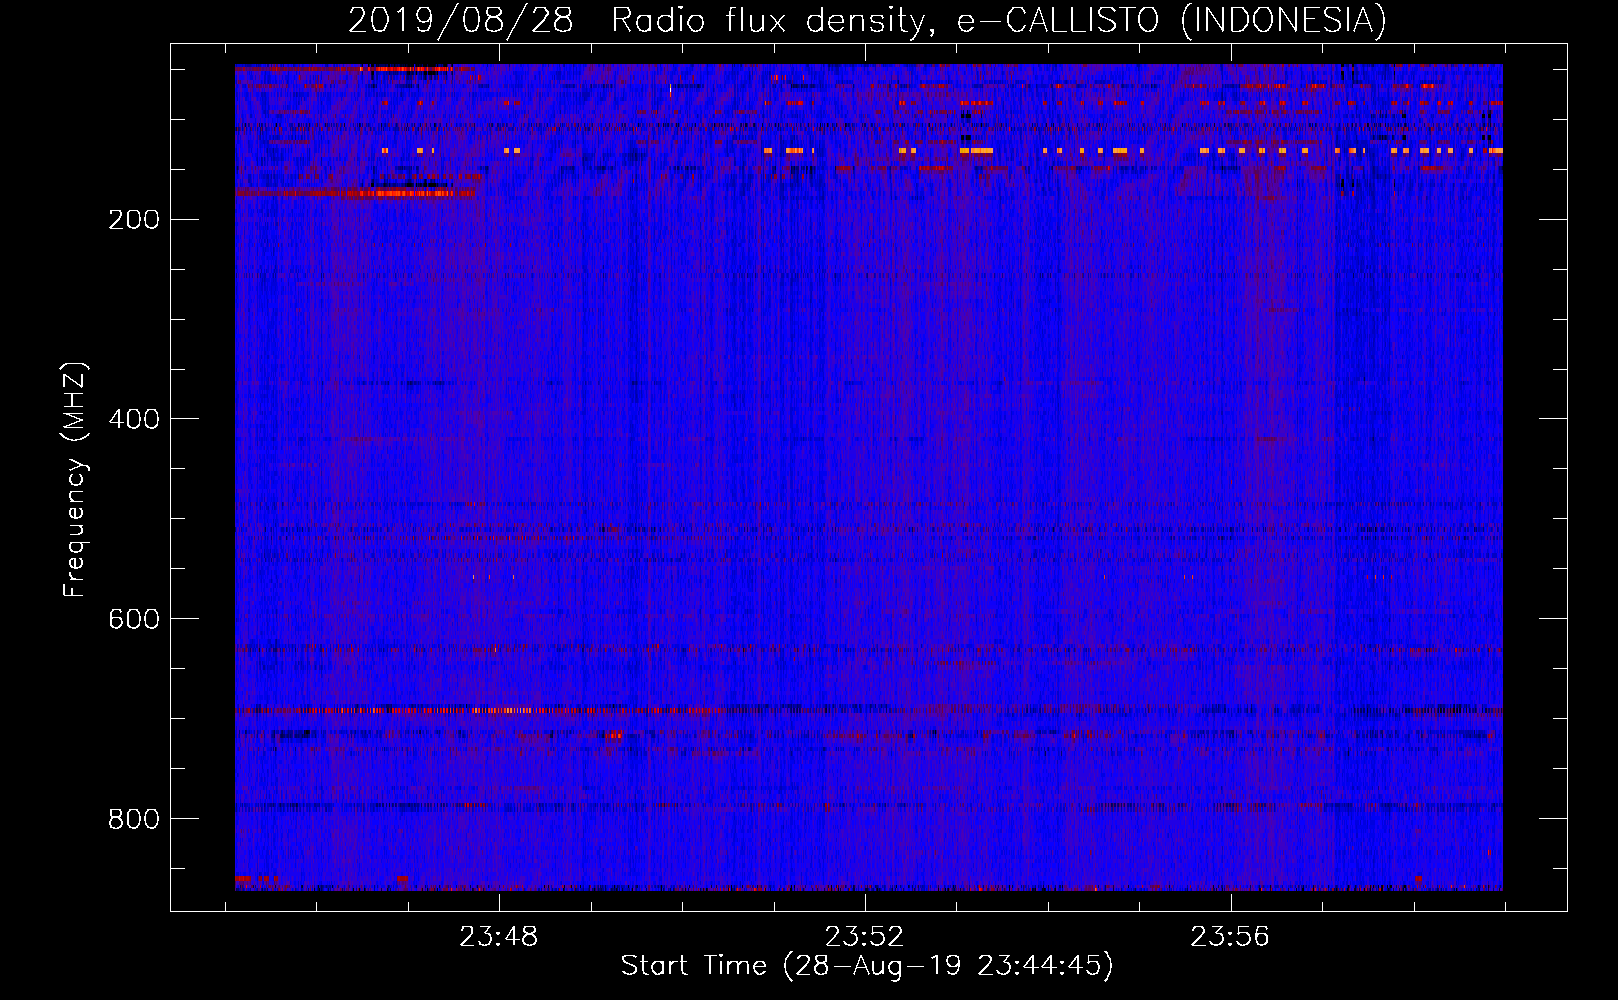Click the 23:52 time tick label

(x=864, y=937)
